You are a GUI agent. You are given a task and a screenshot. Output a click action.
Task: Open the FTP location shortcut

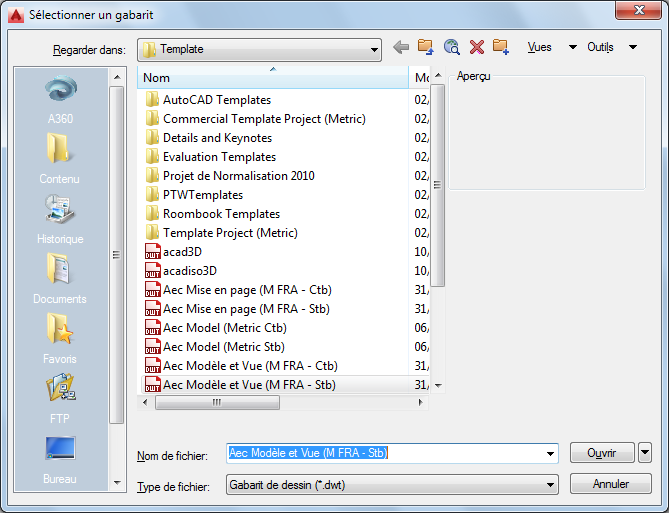tap(60, 399)
